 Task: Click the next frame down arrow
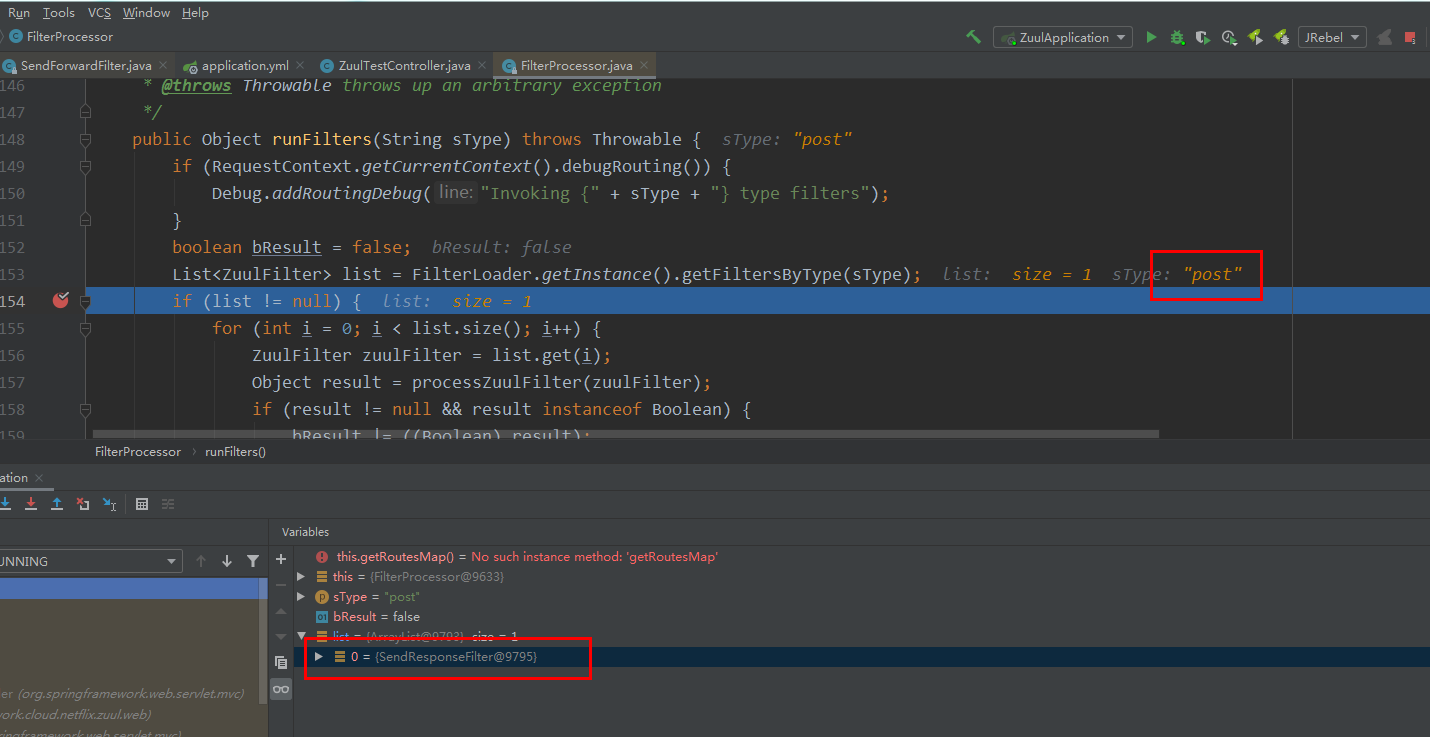pyautogui.click(x=227, y=561)
